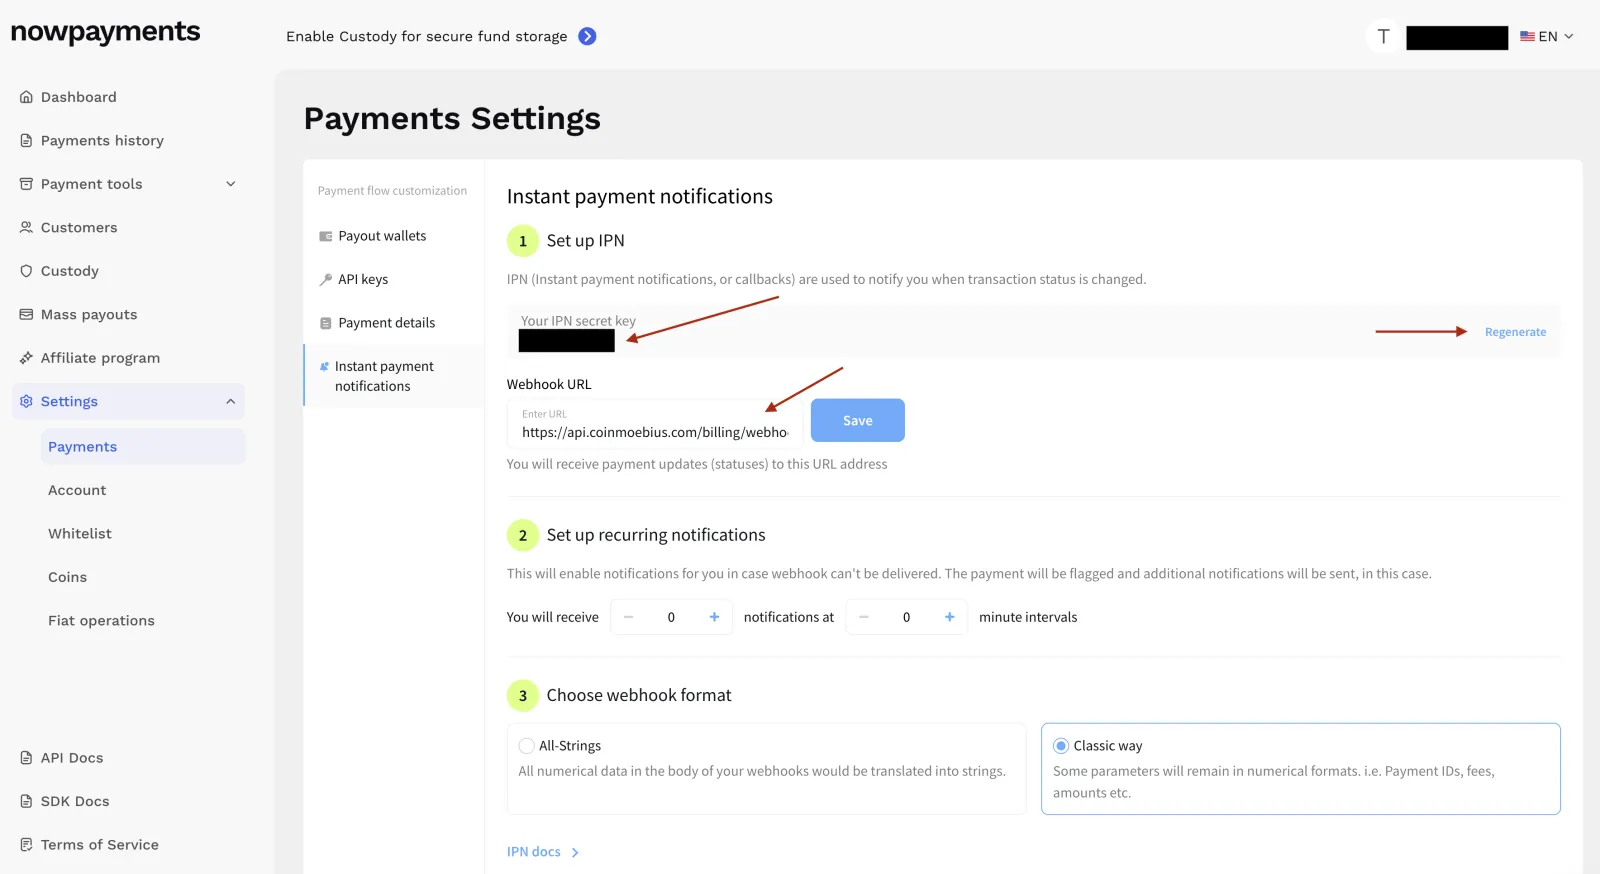Click the Payout wallets wallet icon
Image resolution: width=1600 pixels, height=874 pixels.
325,237
